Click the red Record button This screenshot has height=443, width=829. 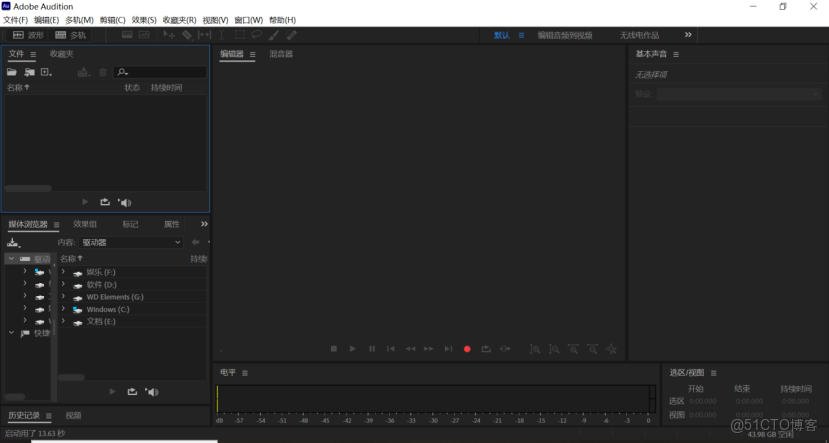(x=467, y=349)
